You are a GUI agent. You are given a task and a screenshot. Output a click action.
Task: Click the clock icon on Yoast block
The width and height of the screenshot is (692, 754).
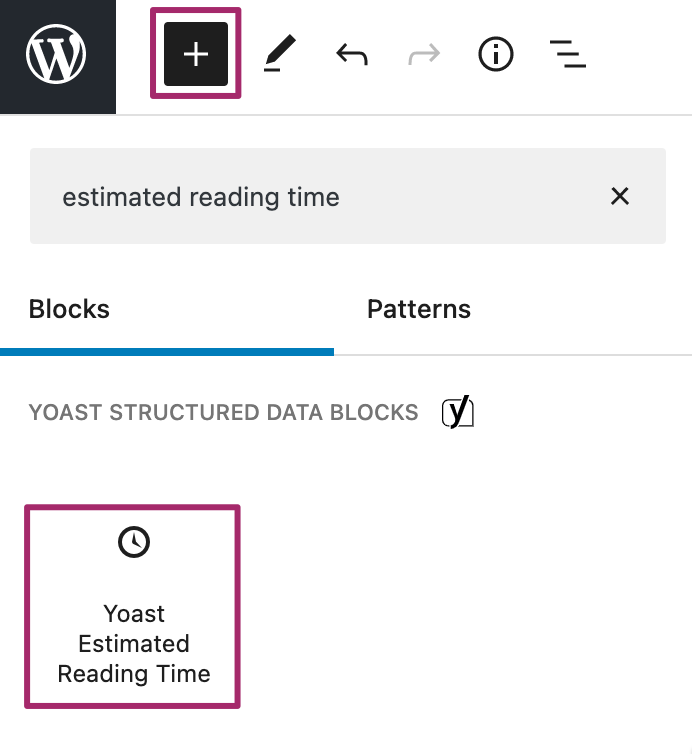tap(134, 542)
